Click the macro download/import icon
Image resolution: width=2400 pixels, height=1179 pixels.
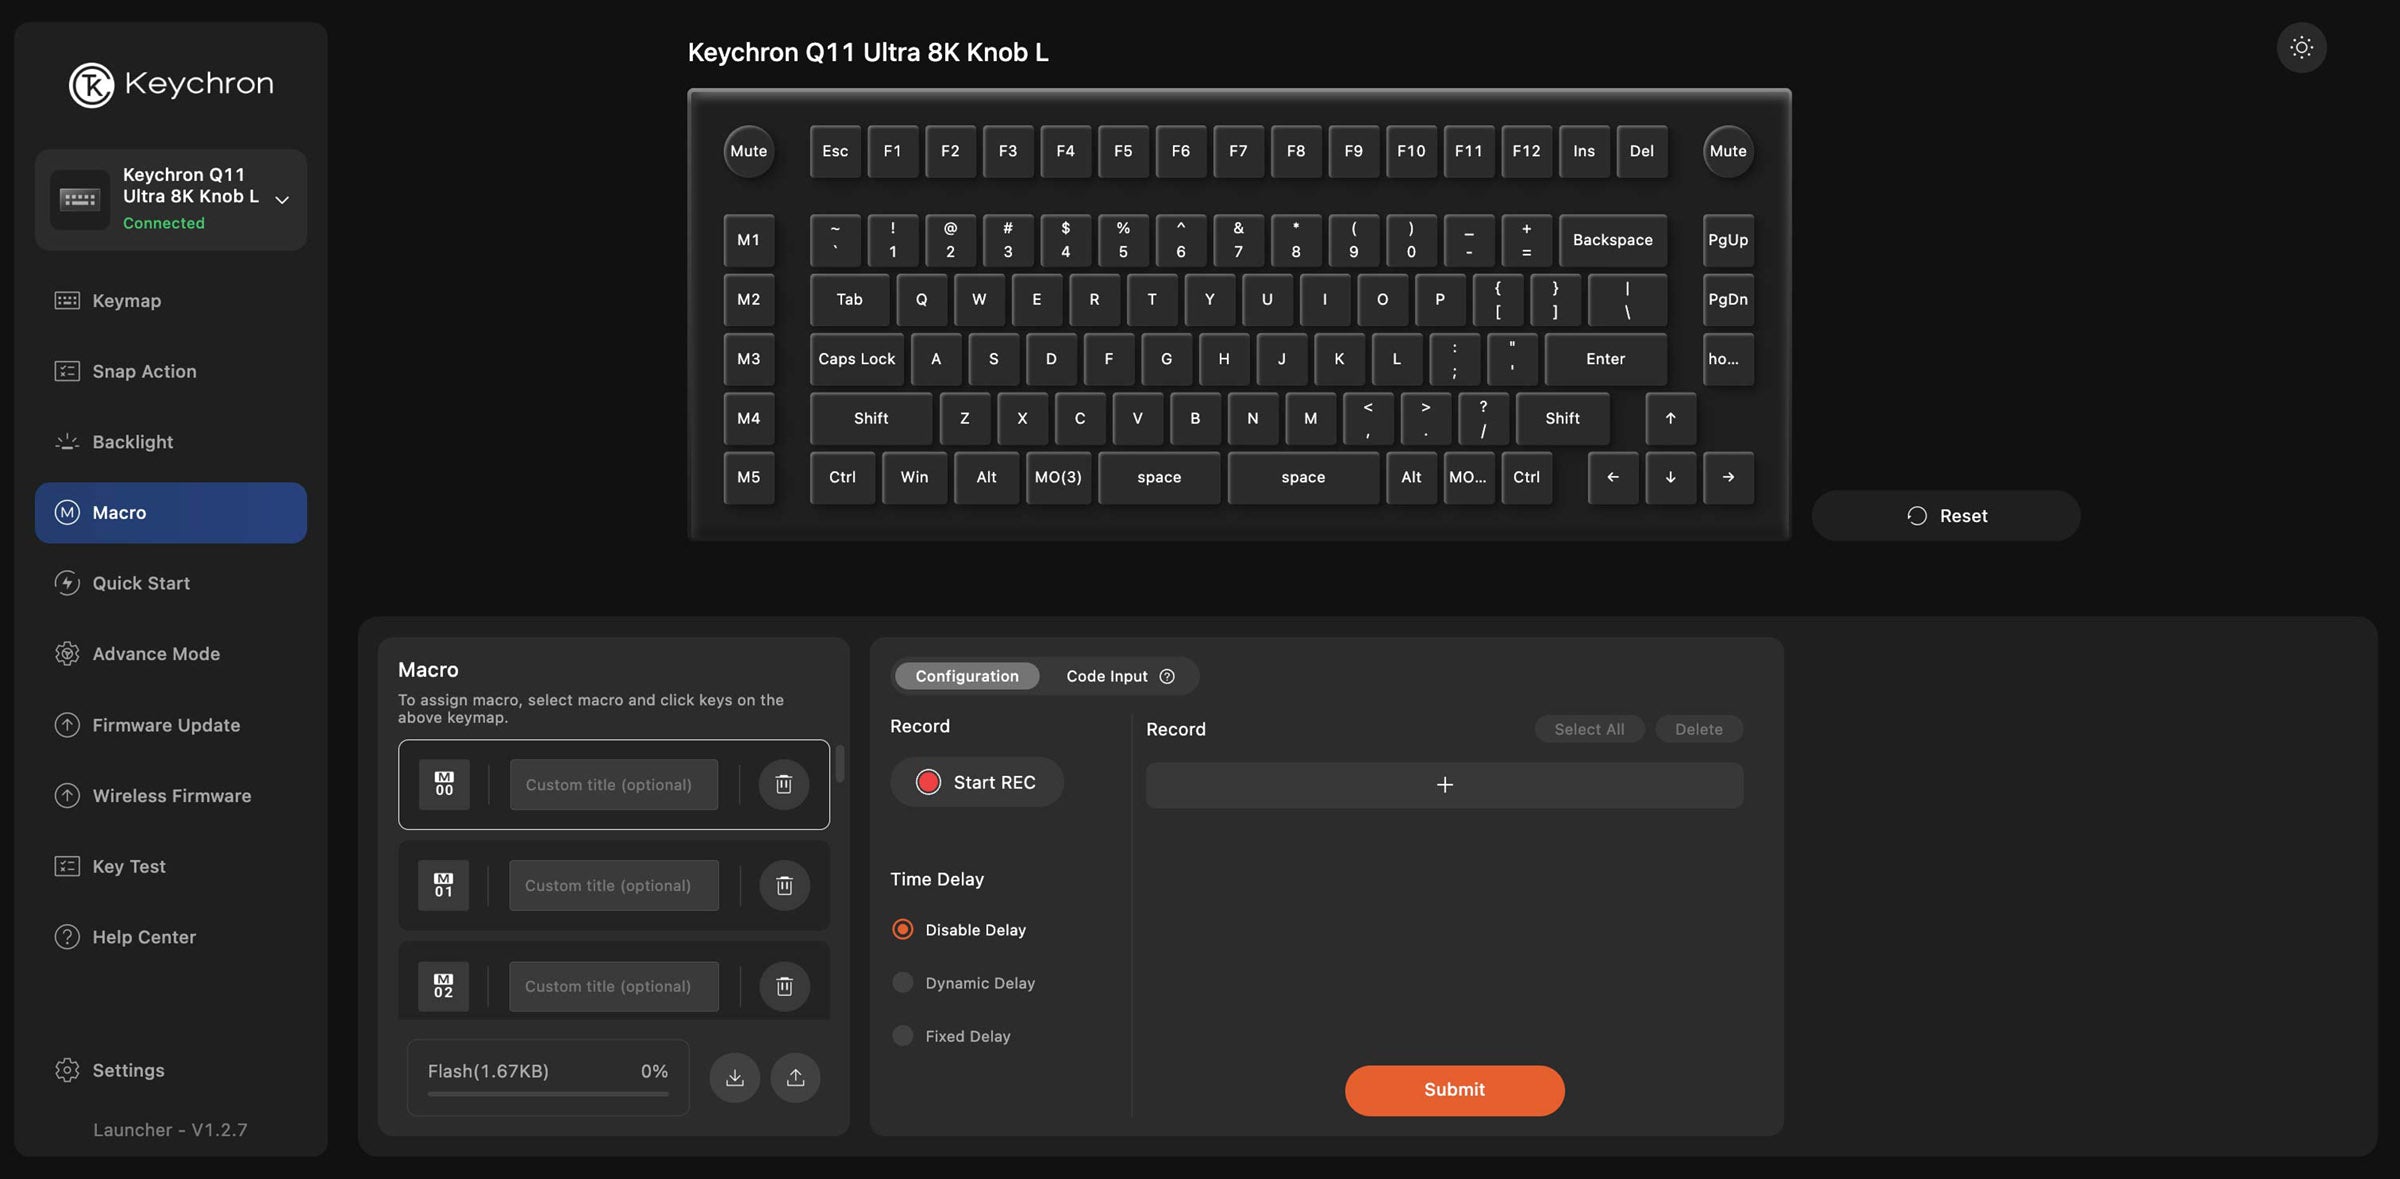tap(734, 1077)
